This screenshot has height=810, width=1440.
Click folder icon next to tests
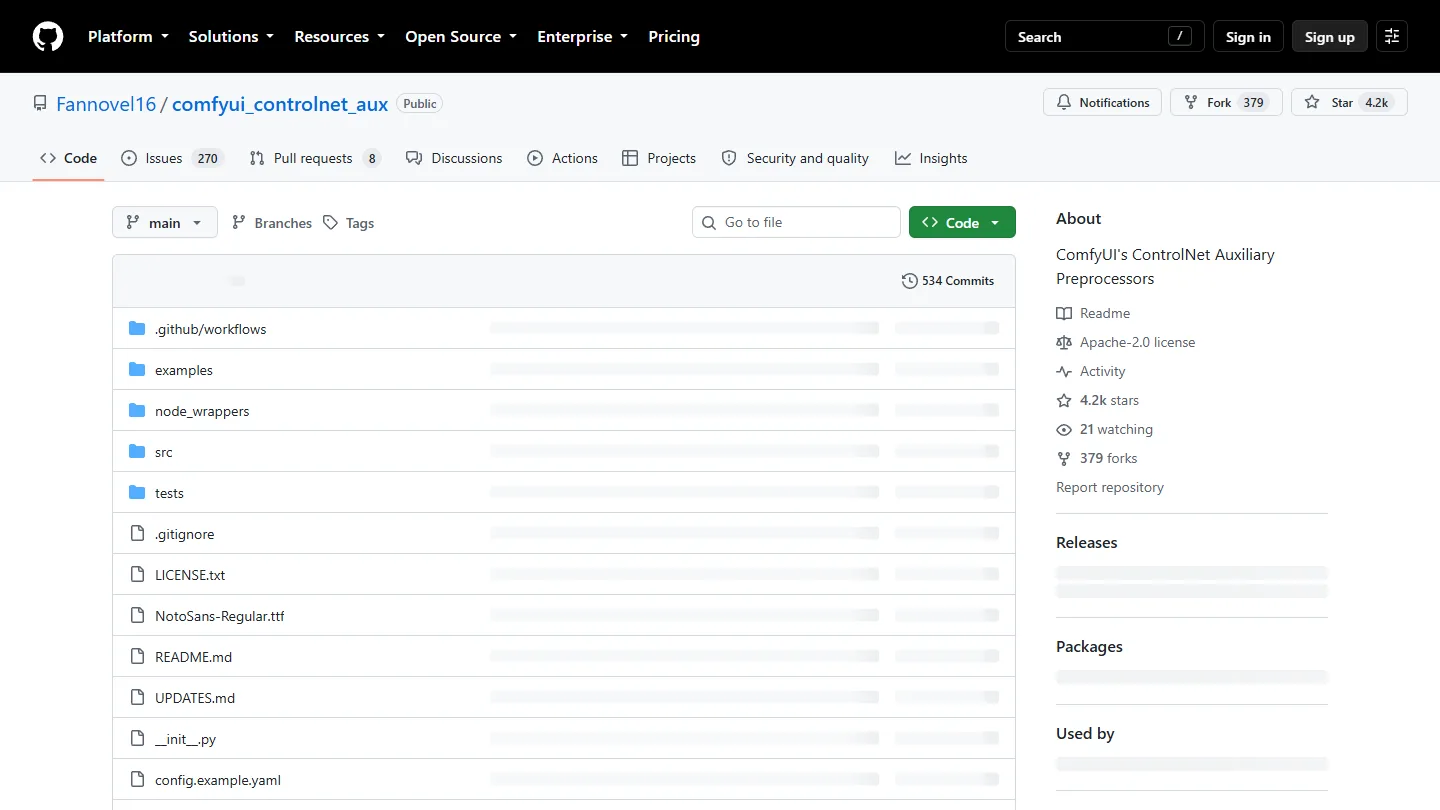[137, 493]
